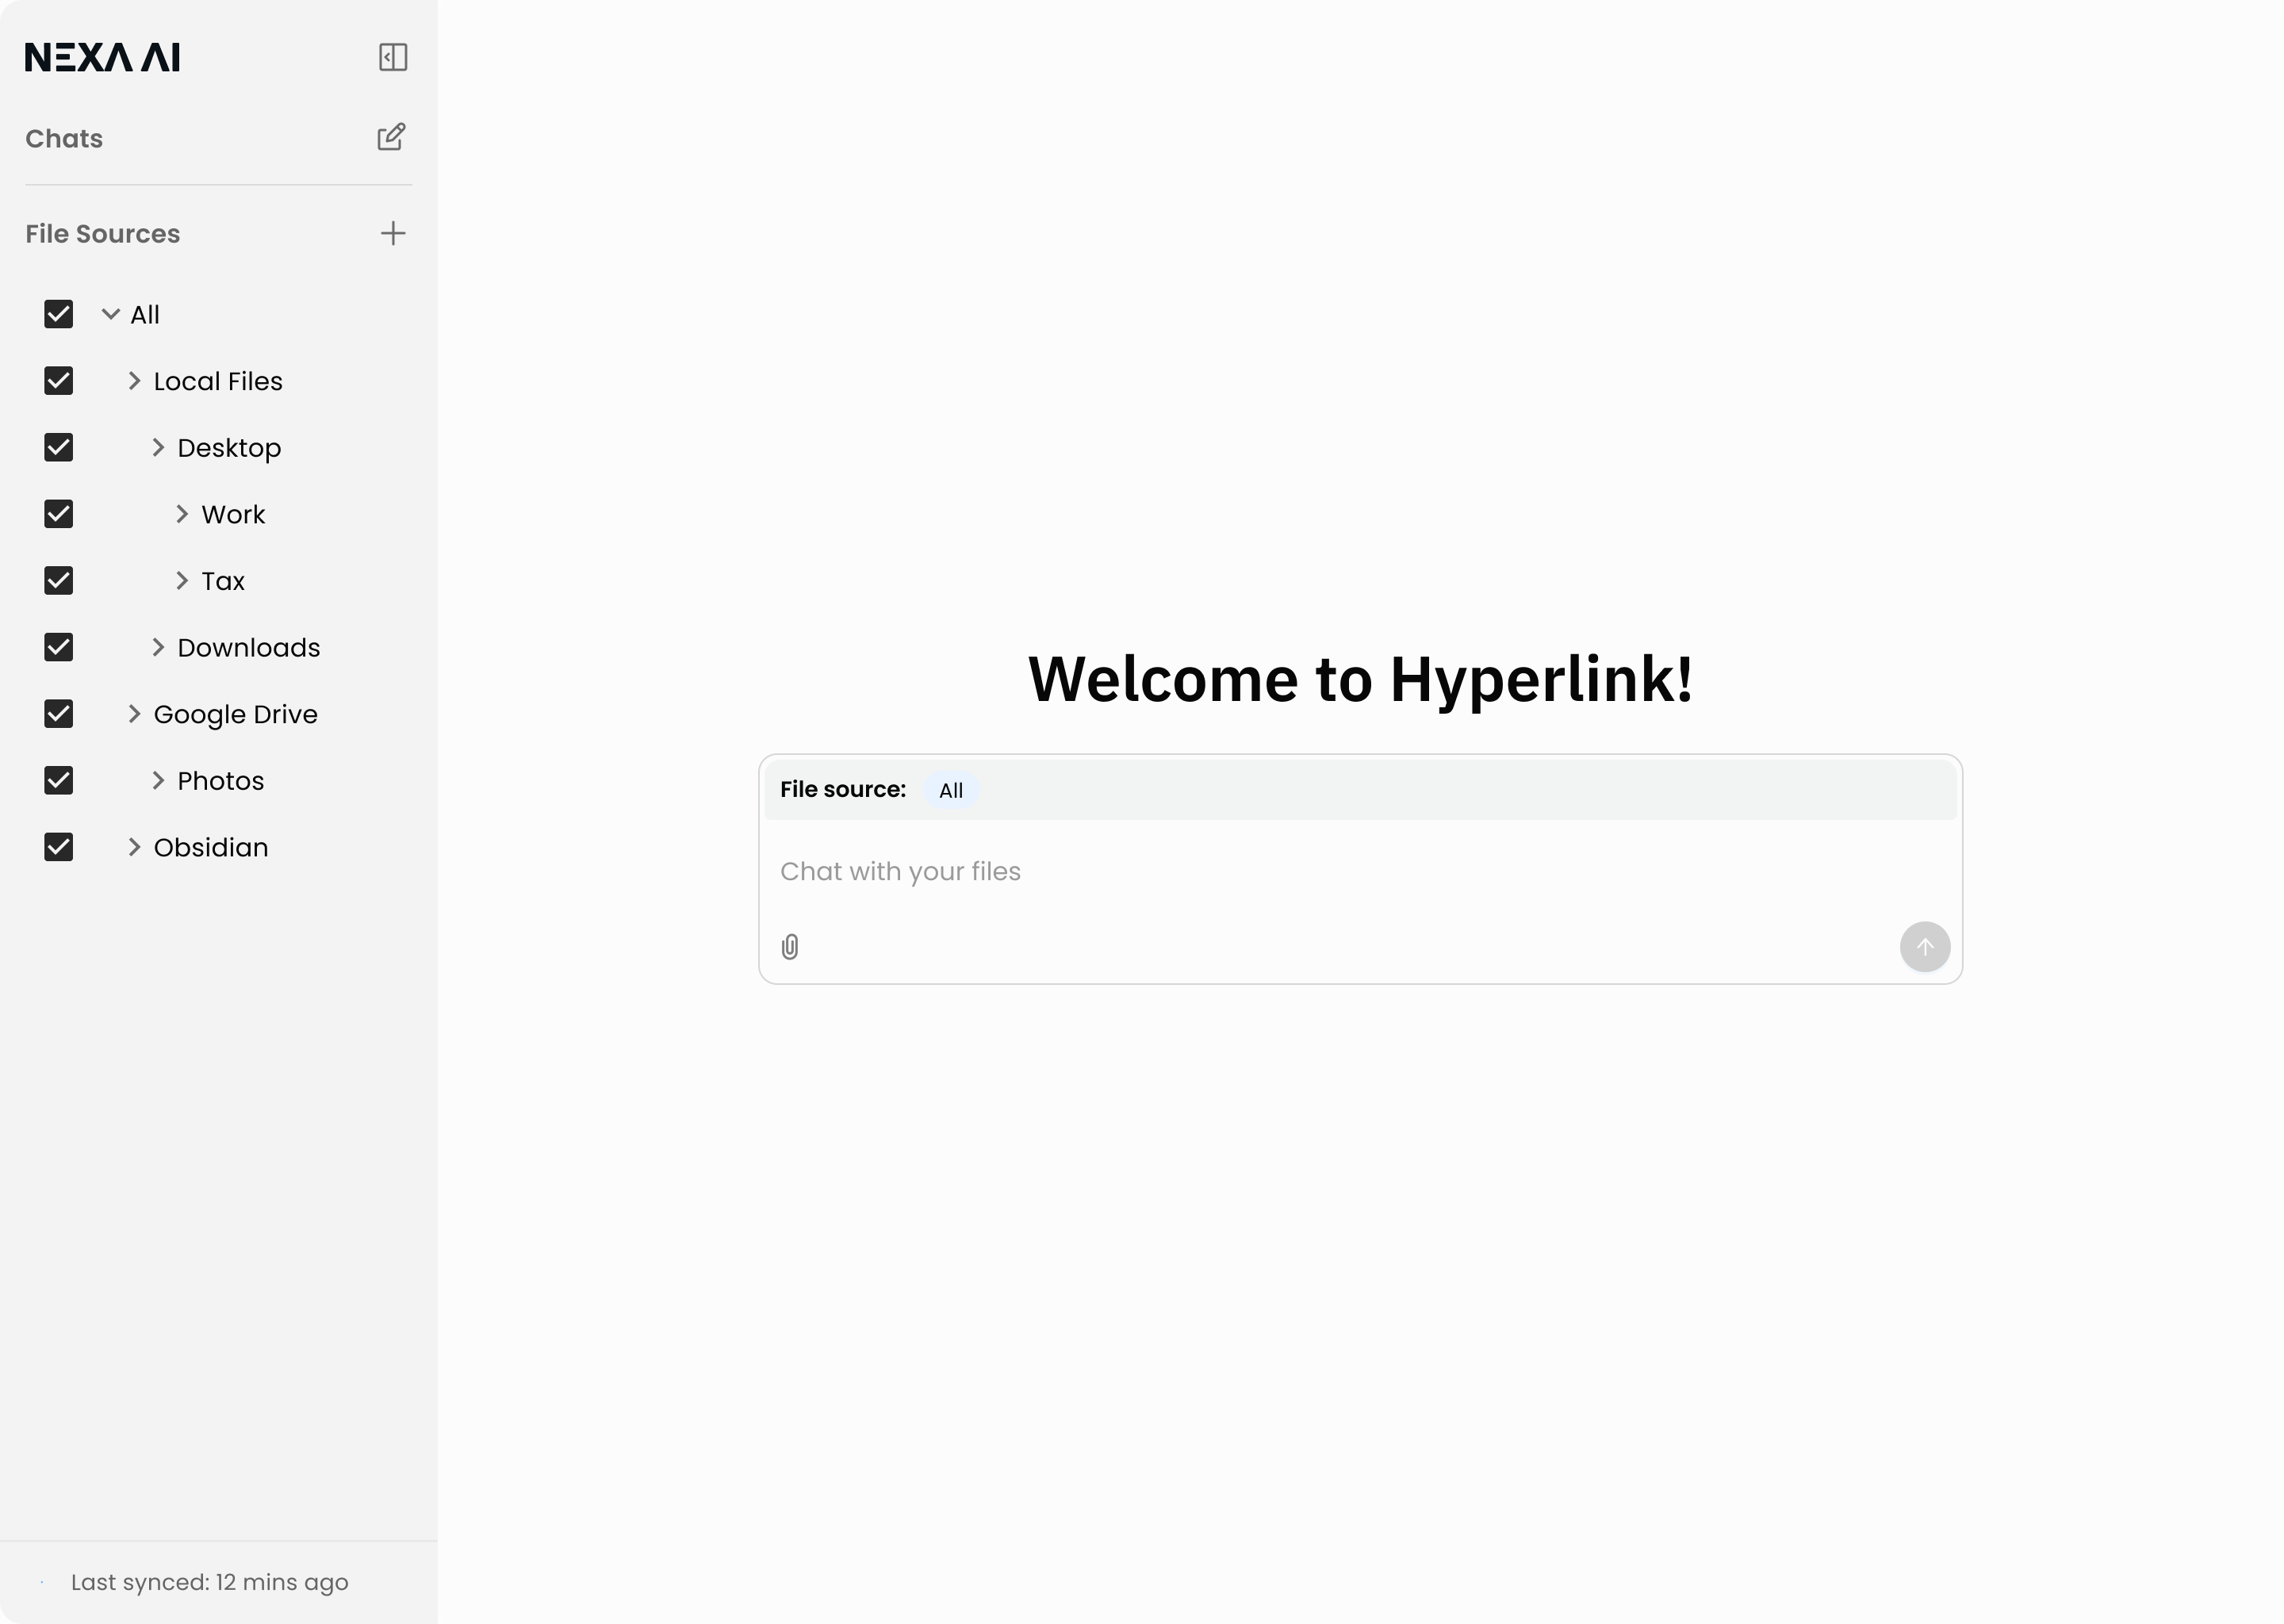Collapse the sidebar panel icon
The height and width of the screenshot is (1624, 2284).
point(393,57)
